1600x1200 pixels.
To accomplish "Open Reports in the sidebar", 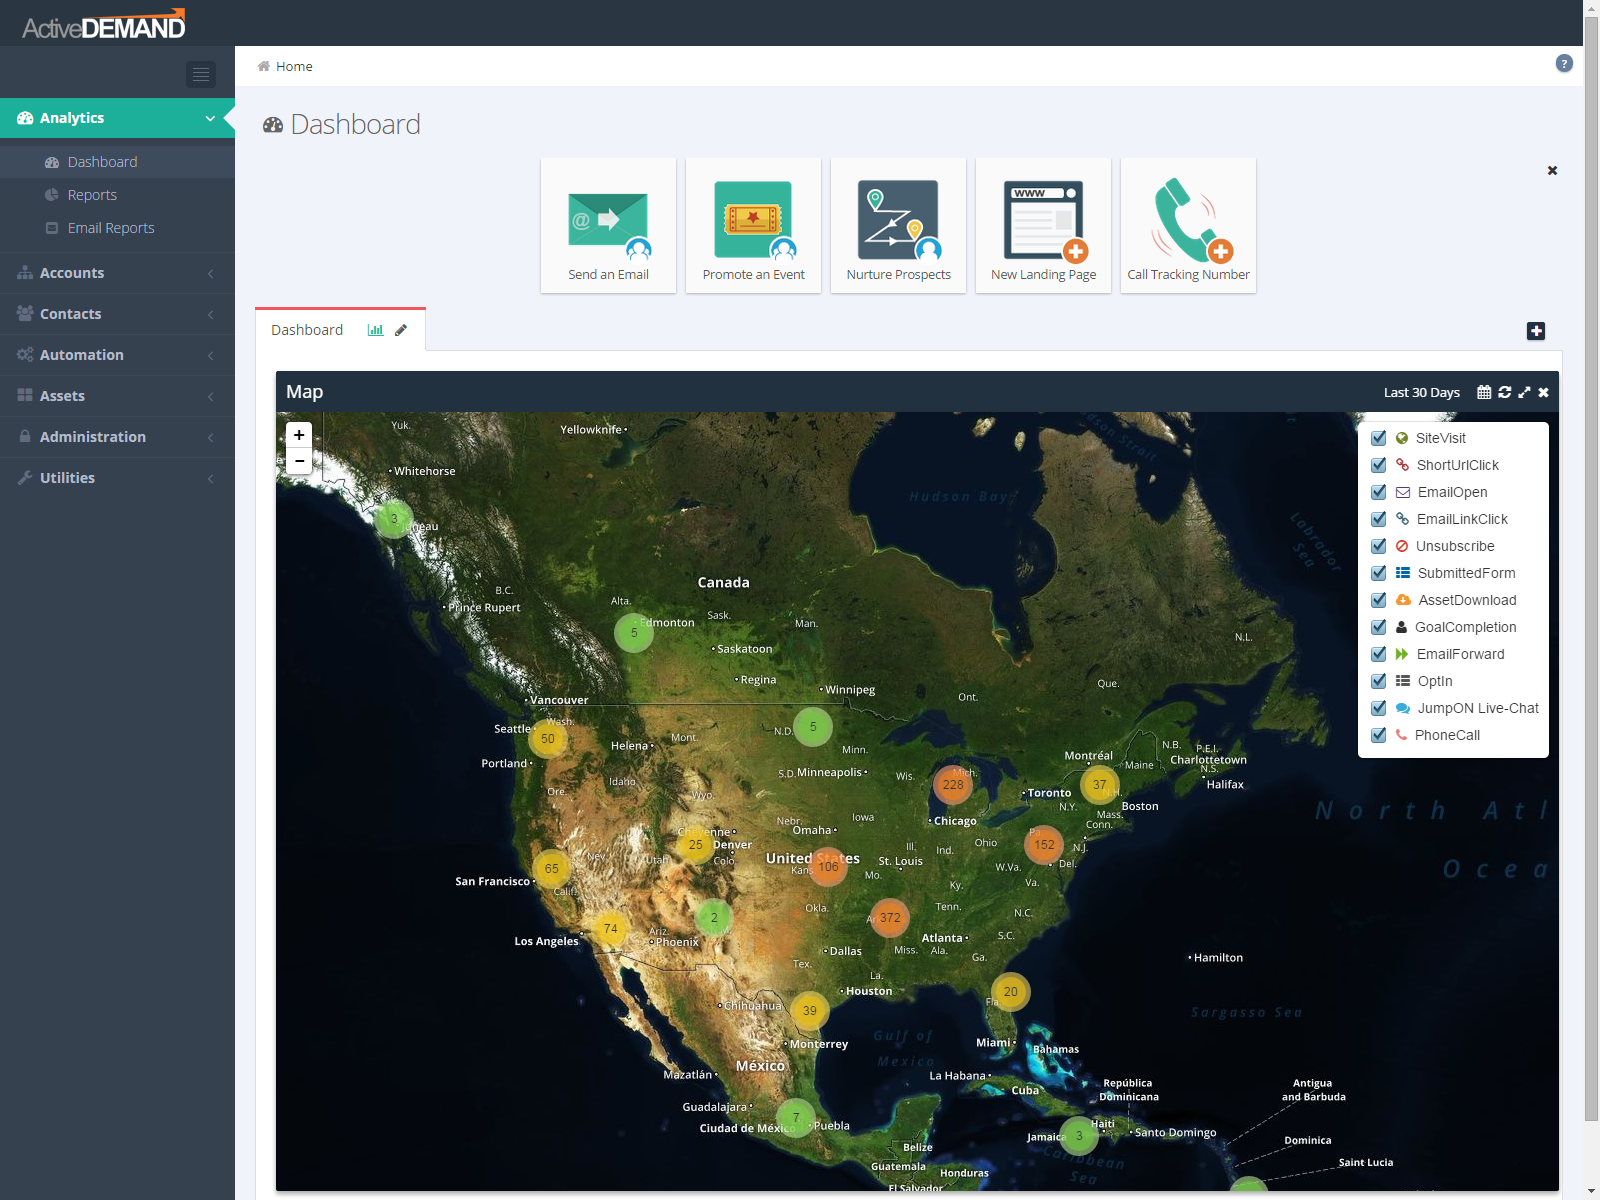I will (x=117, y=195).
